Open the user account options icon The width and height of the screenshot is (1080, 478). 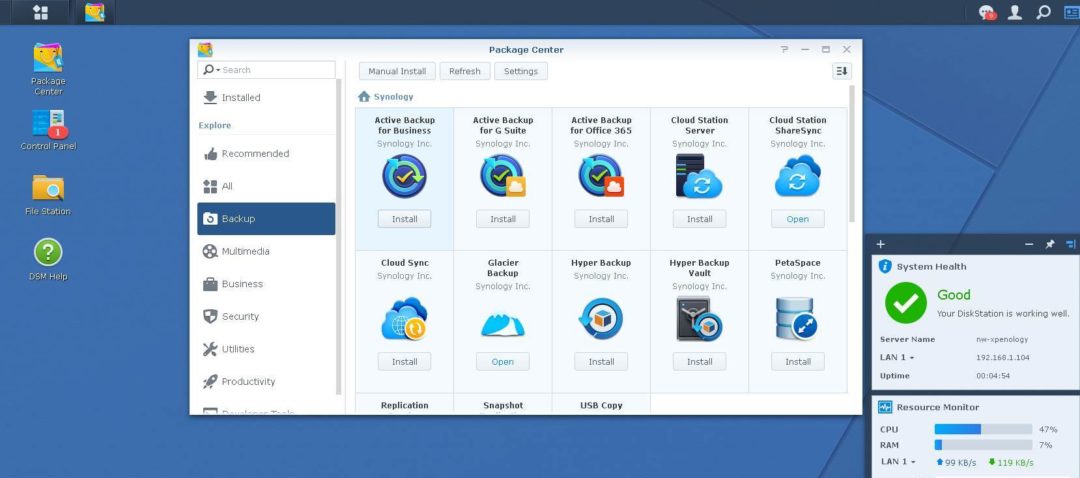point(1015,12)
